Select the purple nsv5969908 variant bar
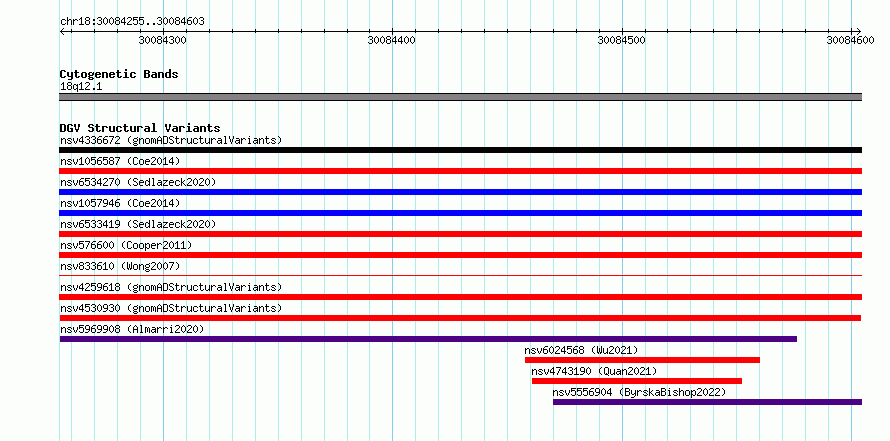This screenshot has width=890, height=441. 428,339
